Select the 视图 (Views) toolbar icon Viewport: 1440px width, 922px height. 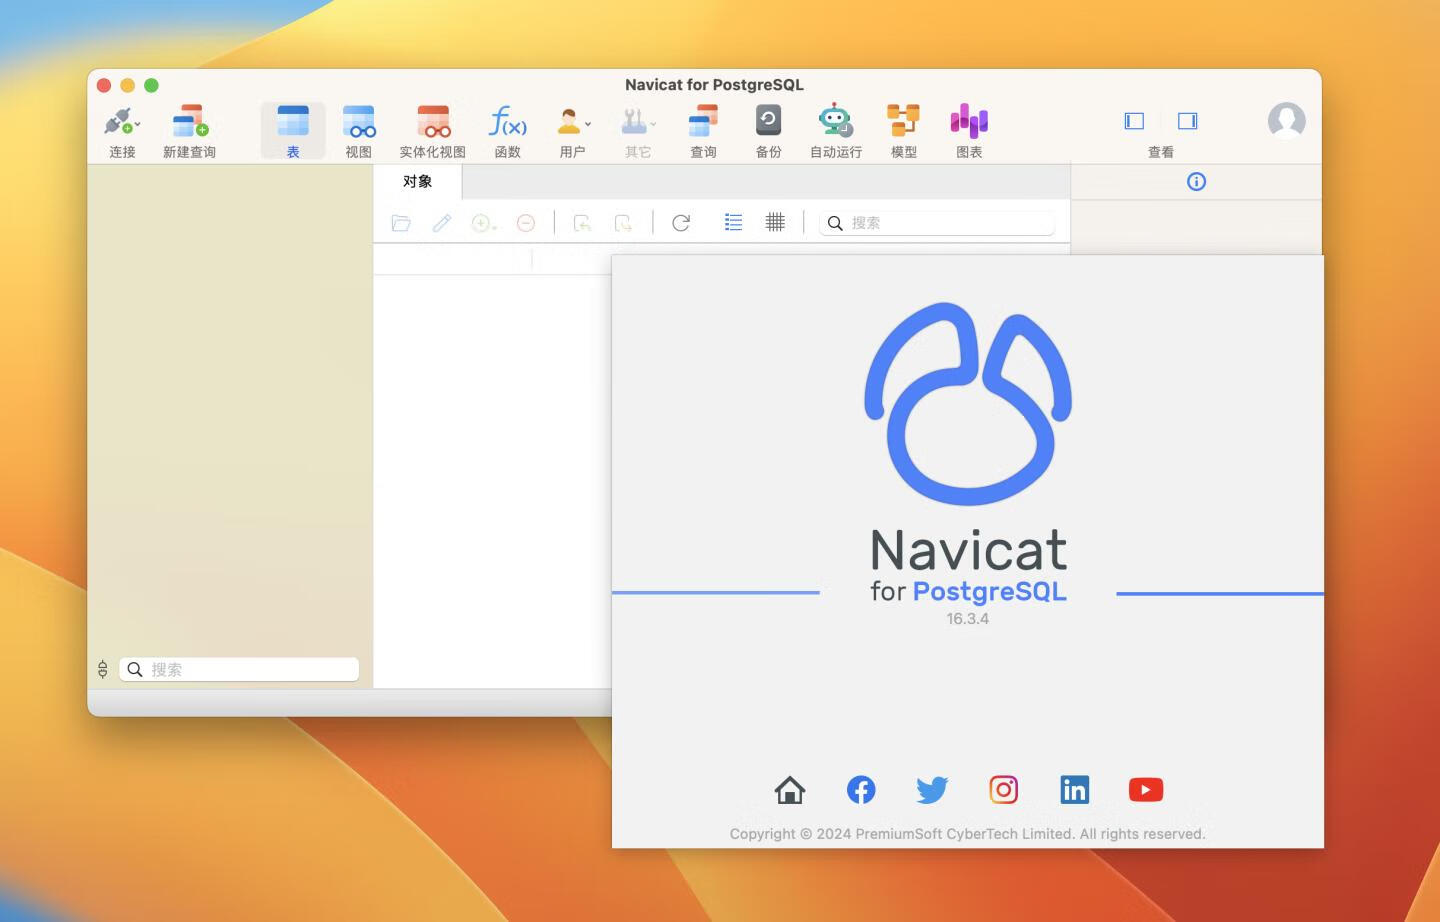coord(358,128)
